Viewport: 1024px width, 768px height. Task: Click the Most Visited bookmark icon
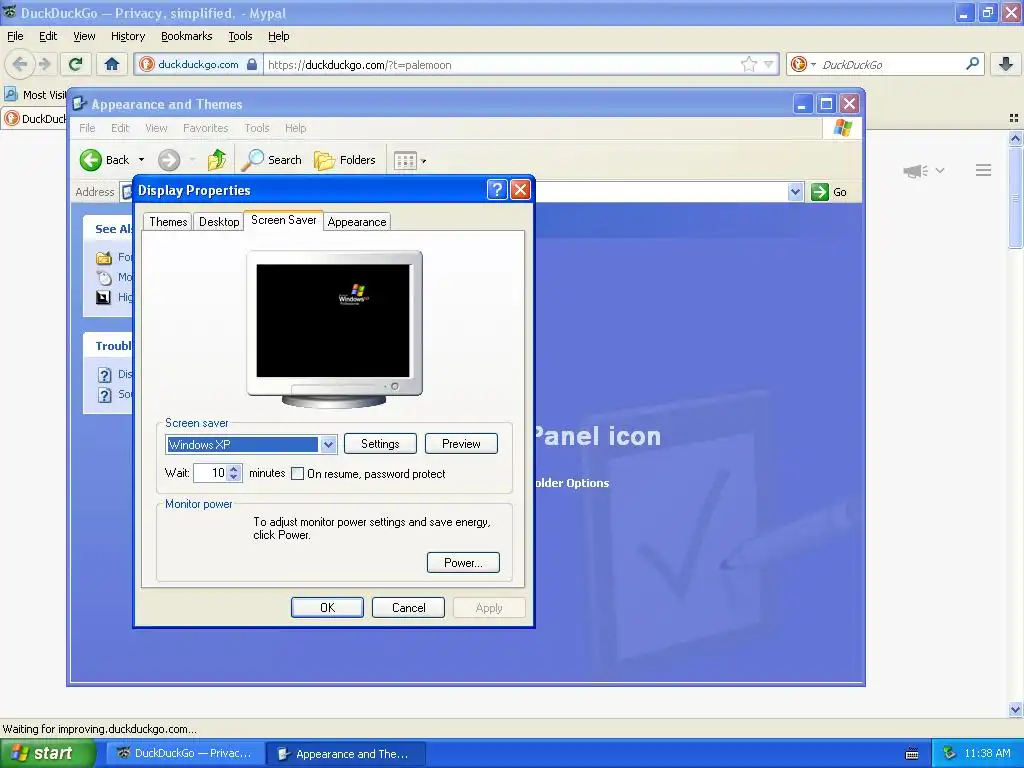pos(10,94)
